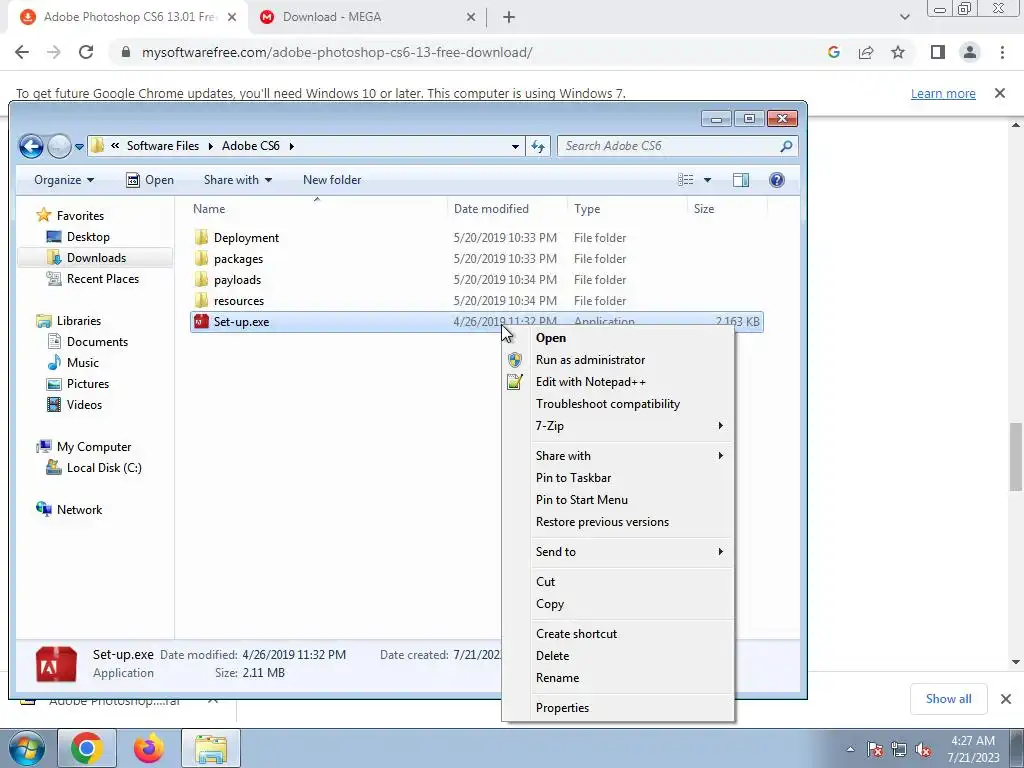Open the Share with toolbar dropdown
The width and height of the screenshot is (1024, 768).
[x=238, y=180]
